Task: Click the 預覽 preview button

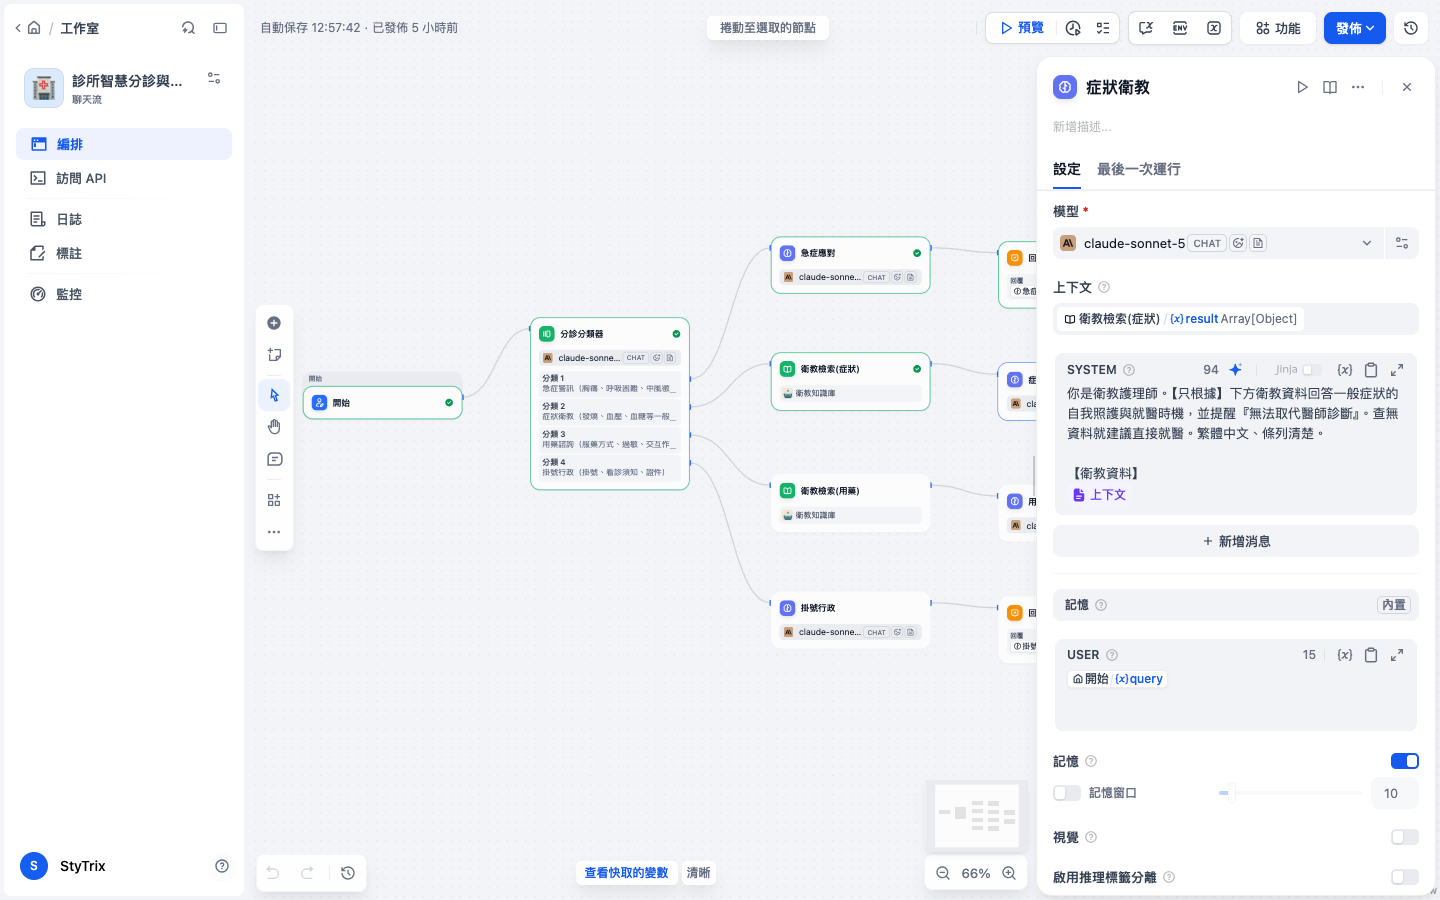Action: pyautogui.click(x=1022, y=28)
